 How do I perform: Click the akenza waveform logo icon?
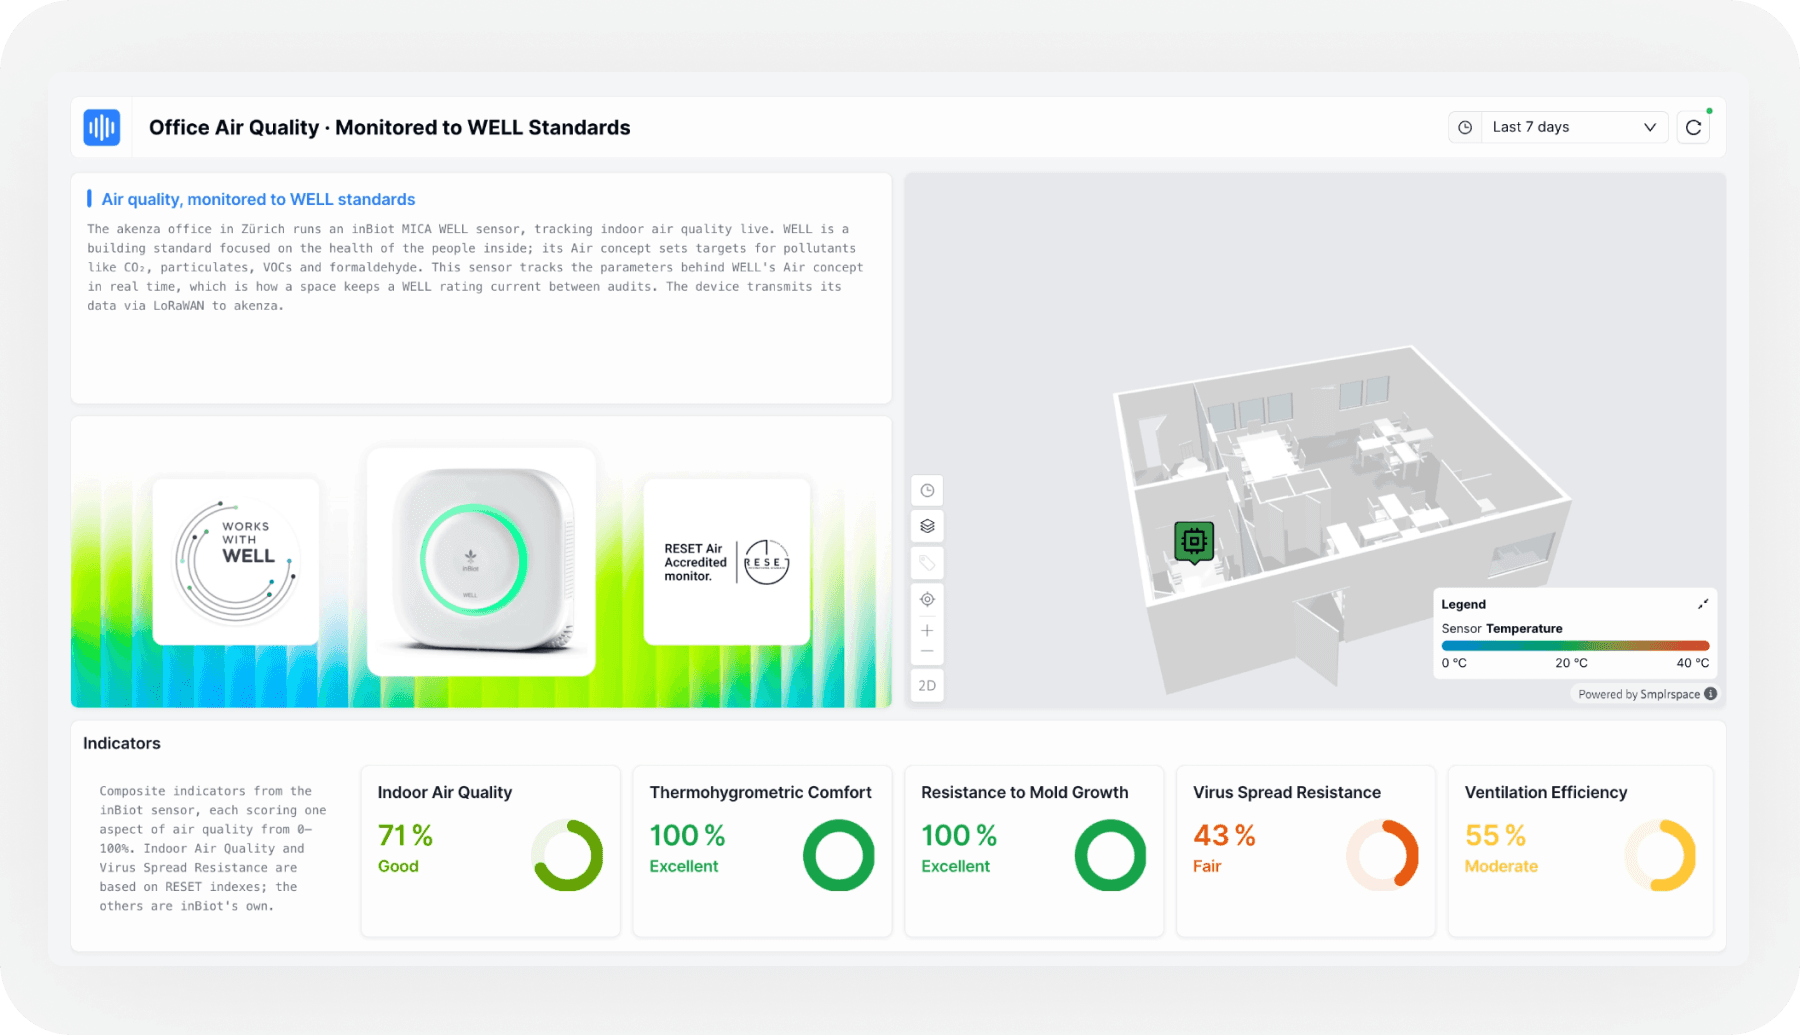[102, 127]
